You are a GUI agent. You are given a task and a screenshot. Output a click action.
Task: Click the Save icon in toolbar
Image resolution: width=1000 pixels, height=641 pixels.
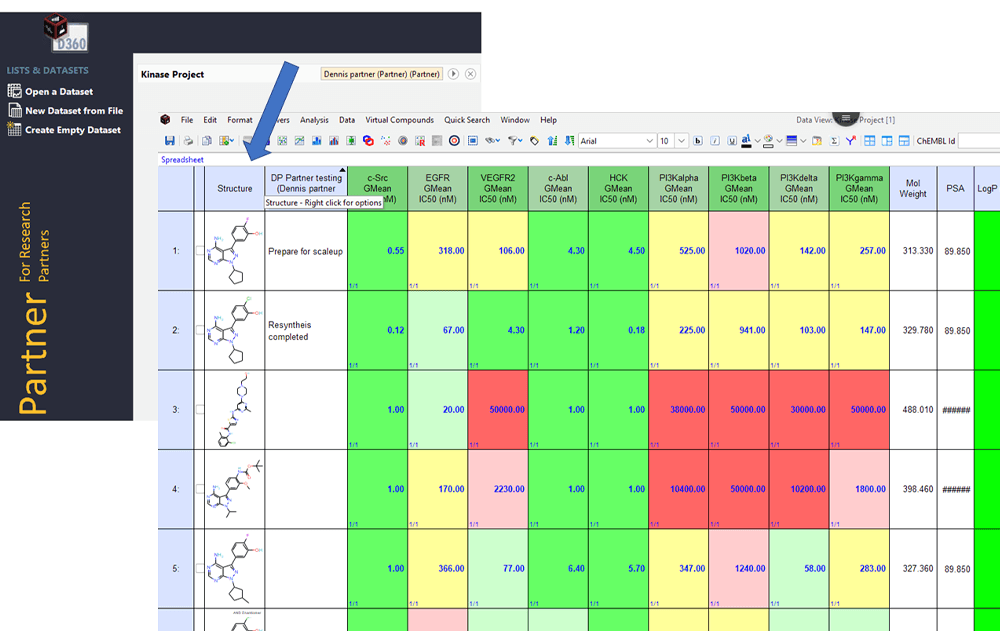(x=170, y=141)
